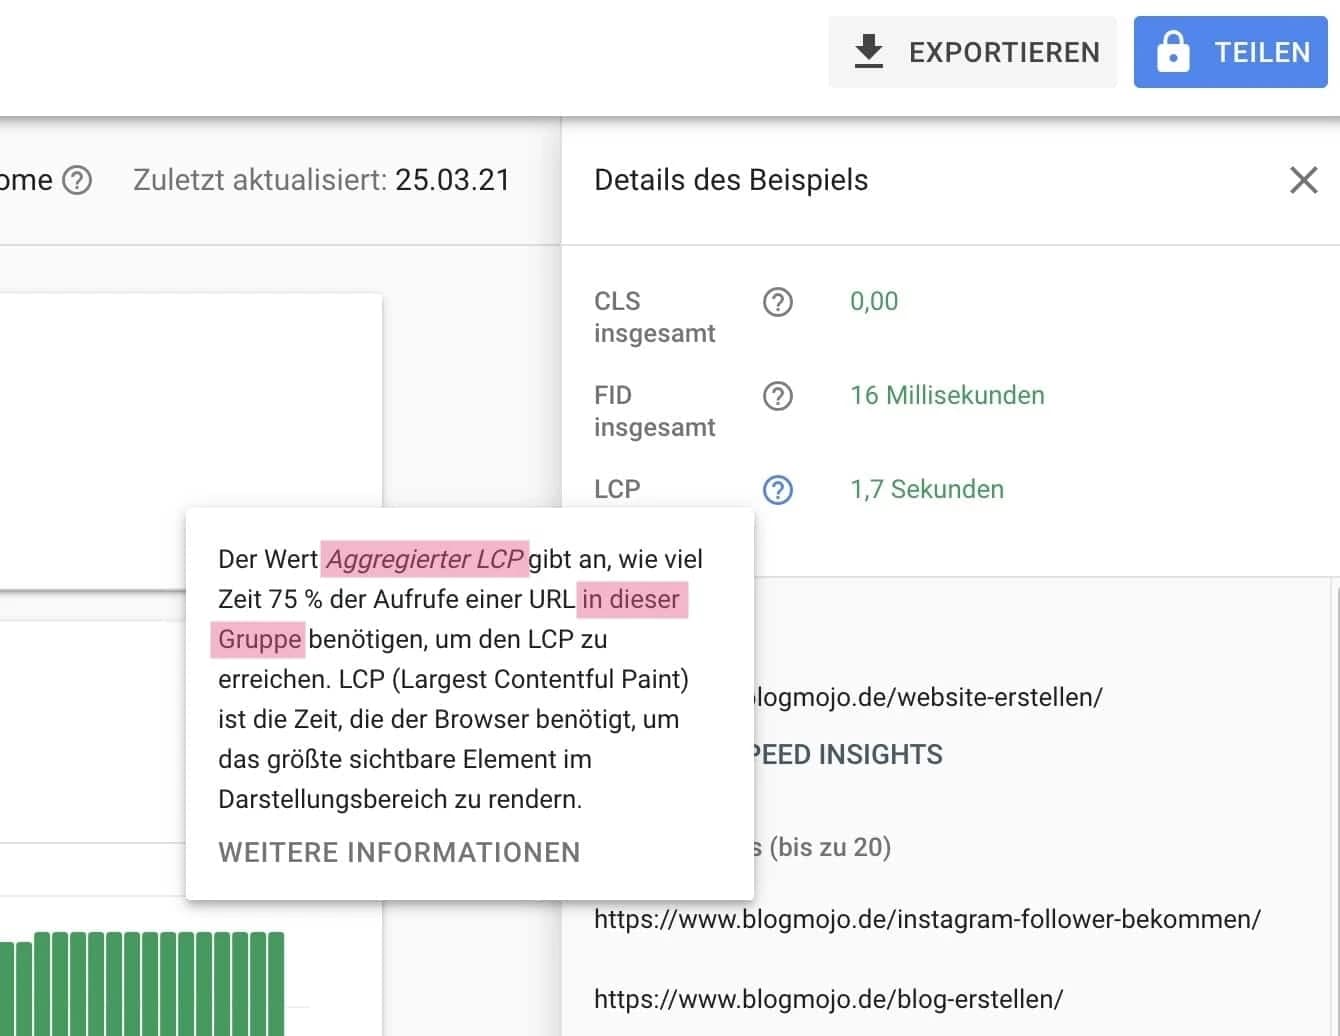
Task: Click the CLS value 0,00
Action: [x=873, y=301]
